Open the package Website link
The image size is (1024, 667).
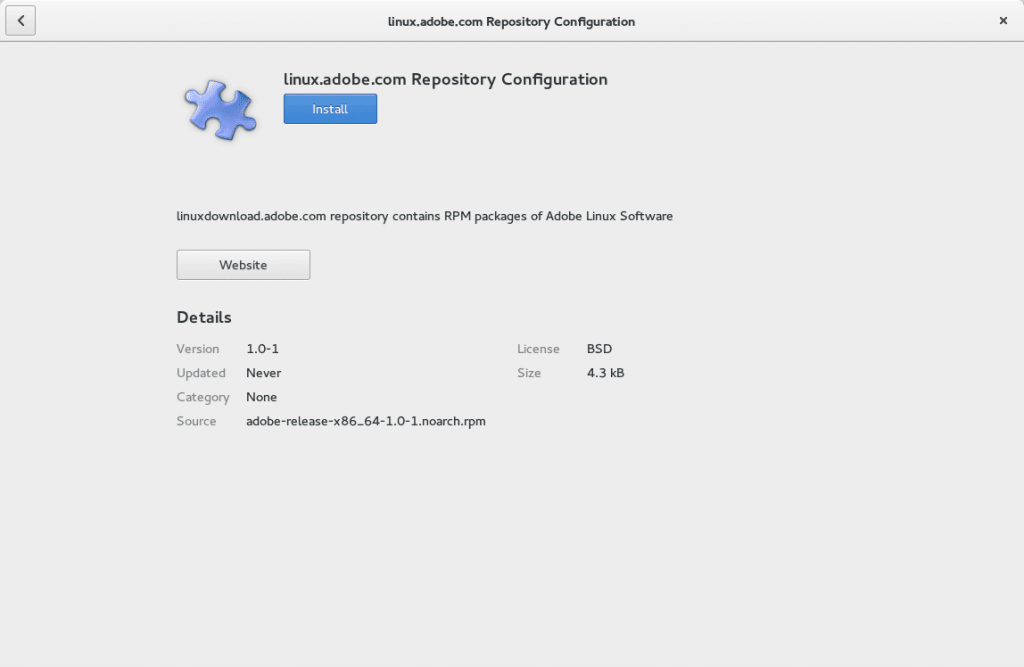pyautogui.click(x=243, y=265)
